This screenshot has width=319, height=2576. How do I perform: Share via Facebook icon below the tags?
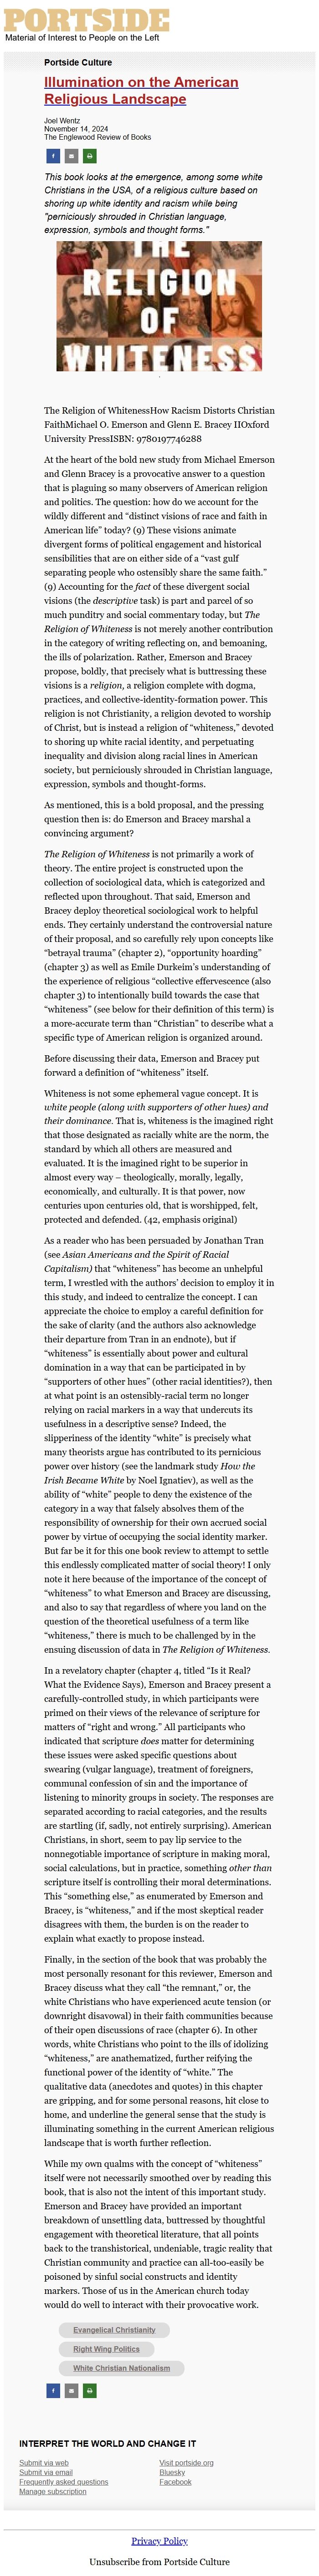tap(53, 2389)
